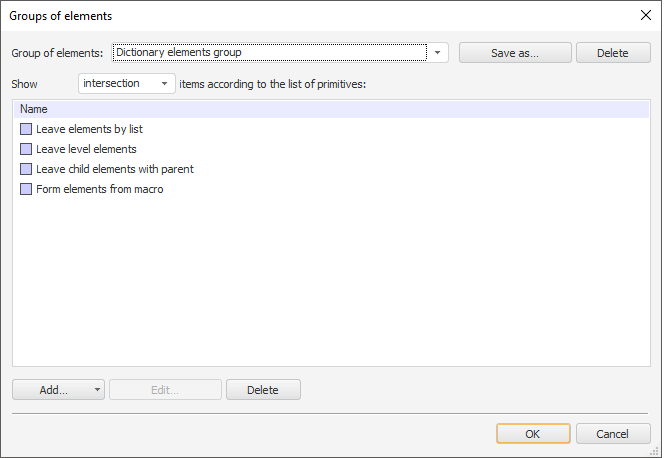
Task: Highlight the "Leave child elements with parent" text
Action: tap(115, 169)
